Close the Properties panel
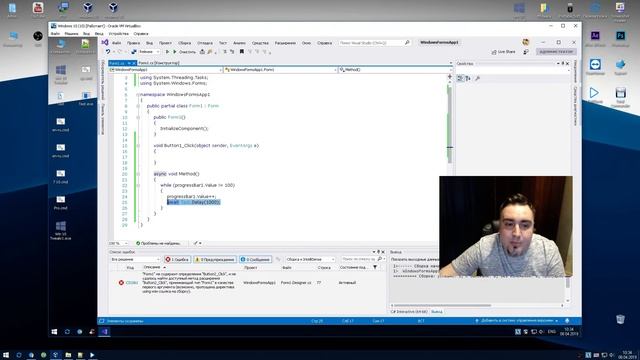640x360 pixels. [567, 64]
